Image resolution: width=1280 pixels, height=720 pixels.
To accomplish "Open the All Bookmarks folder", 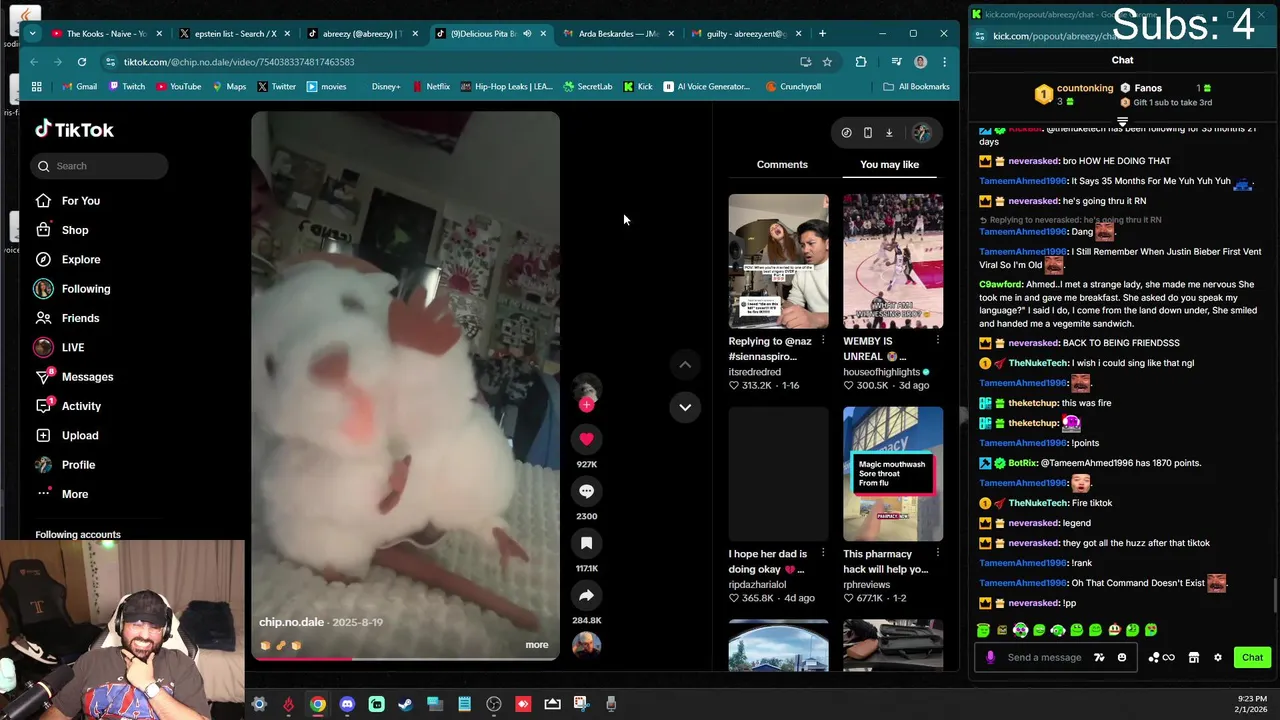I will click(916, 87).
